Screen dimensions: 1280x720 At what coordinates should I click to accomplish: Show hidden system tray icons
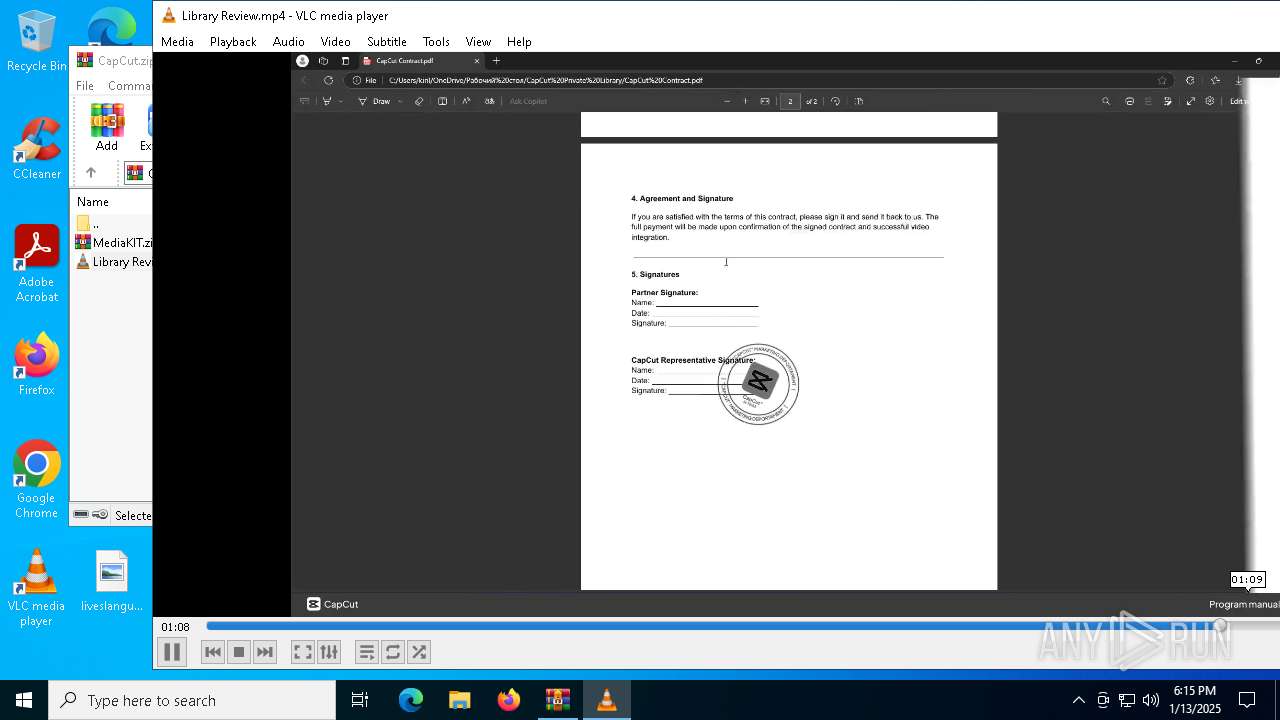coord(1078,700)
